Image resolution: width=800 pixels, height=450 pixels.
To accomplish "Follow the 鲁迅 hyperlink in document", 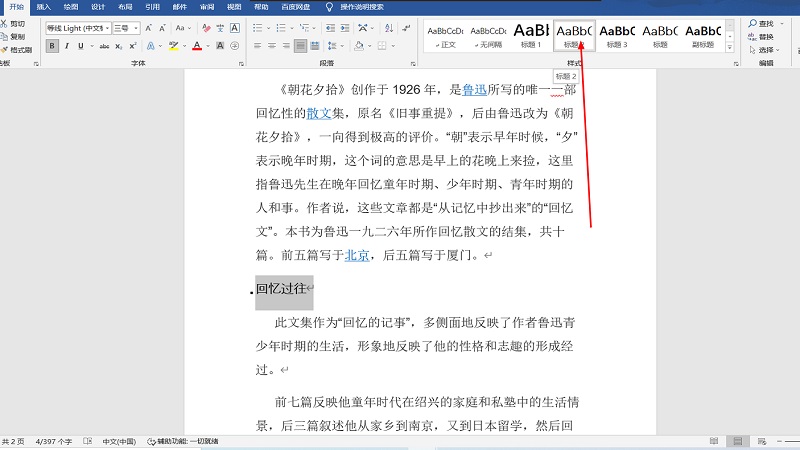I will tap(475, 90).
